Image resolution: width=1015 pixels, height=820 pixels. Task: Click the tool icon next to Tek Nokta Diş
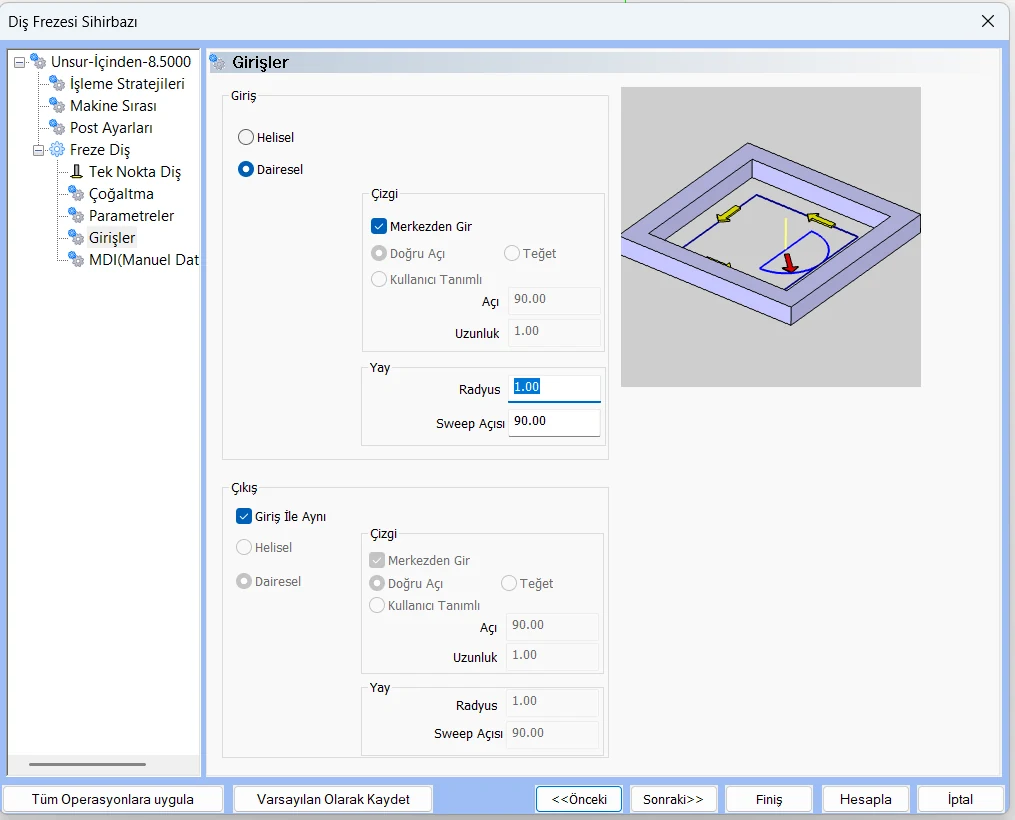pos(76,172)
